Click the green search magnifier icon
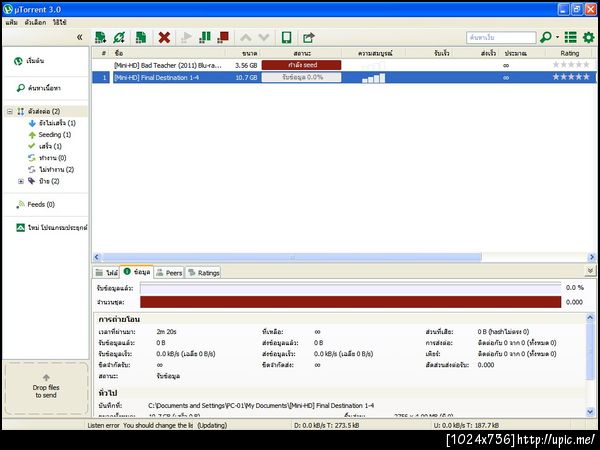 pyautogui.click(x=546, y=37)
